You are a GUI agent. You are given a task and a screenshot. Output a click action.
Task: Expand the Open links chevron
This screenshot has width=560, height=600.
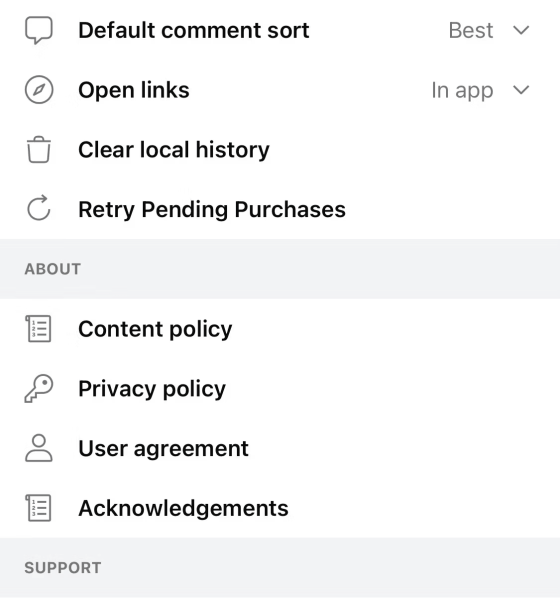click(521, 90)
